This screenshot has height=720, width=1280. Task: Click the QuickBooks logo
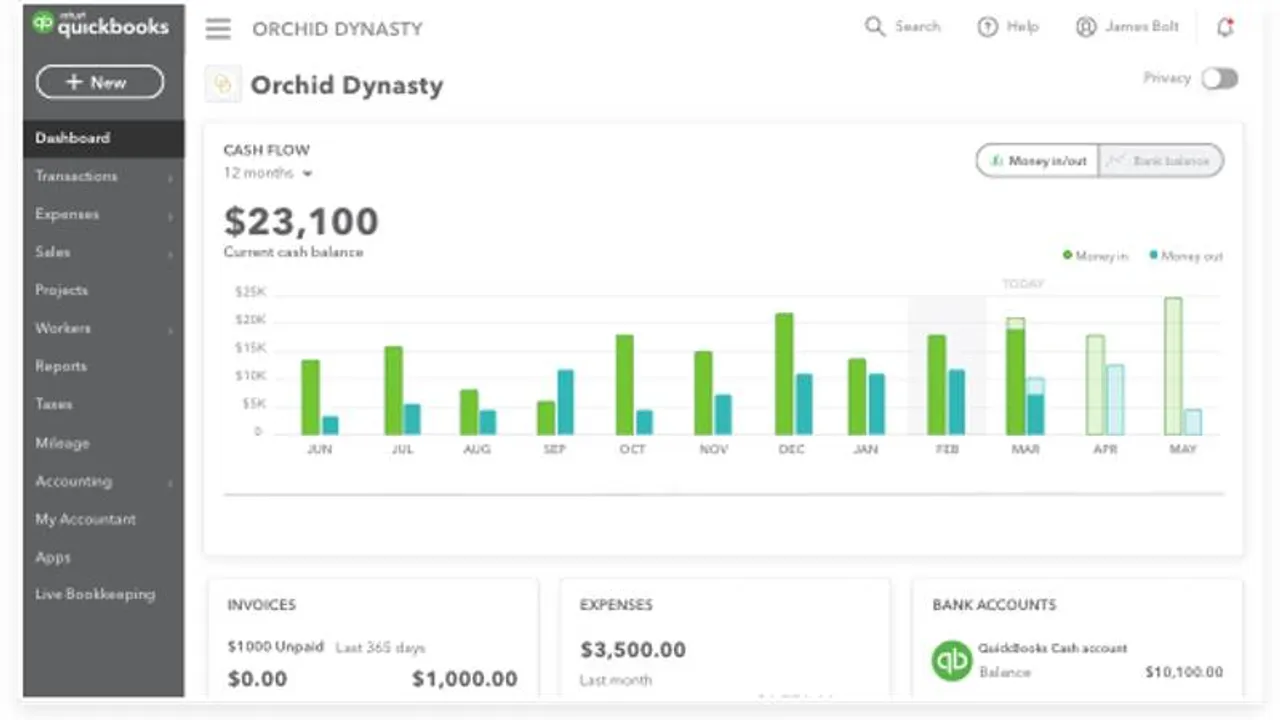click(100, 25)
